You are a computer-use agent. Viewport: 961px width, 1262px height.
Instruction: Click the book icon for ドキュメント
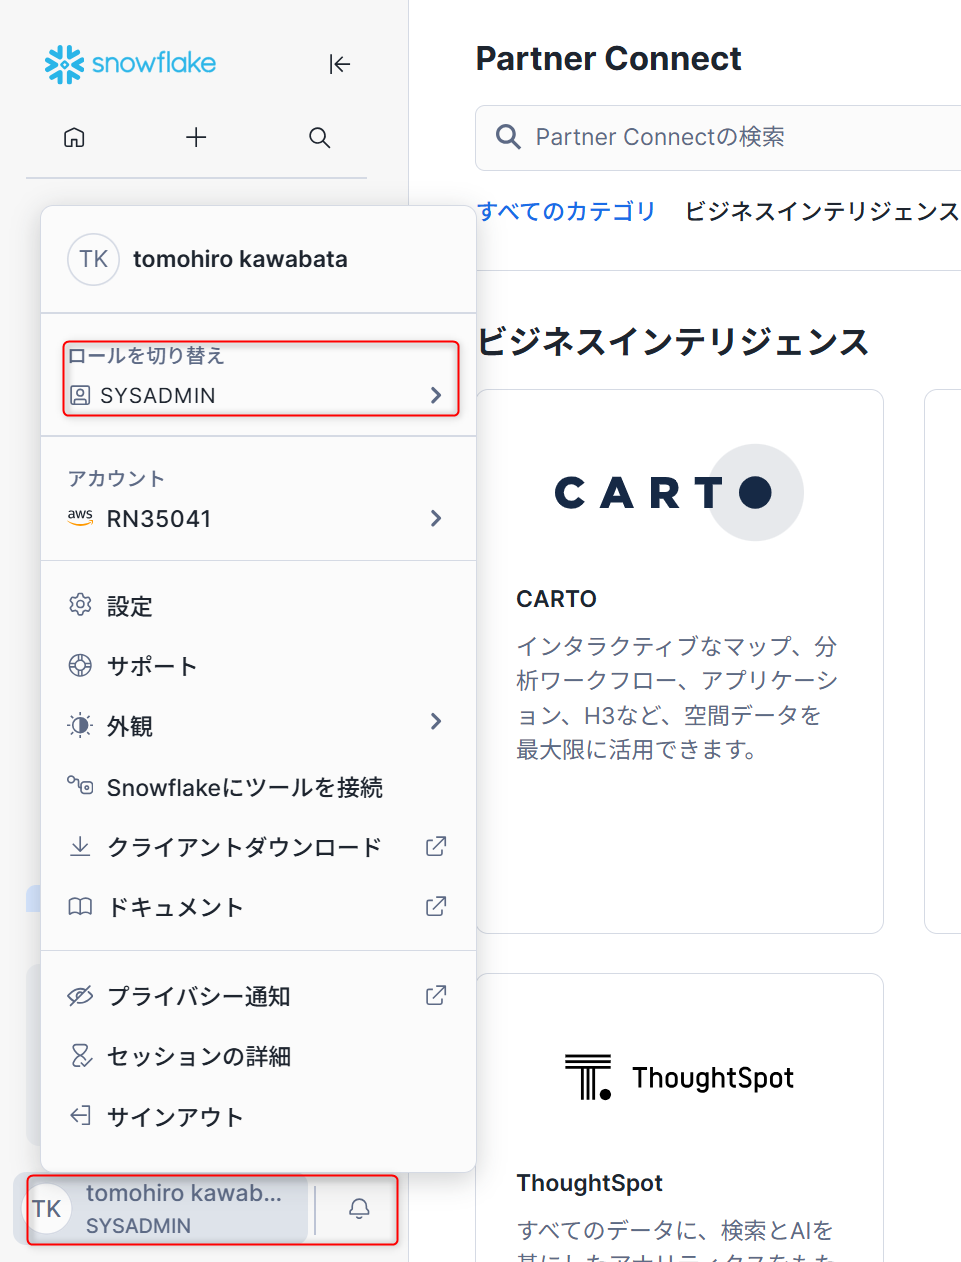pyautogui.click(x=80, y=906)
